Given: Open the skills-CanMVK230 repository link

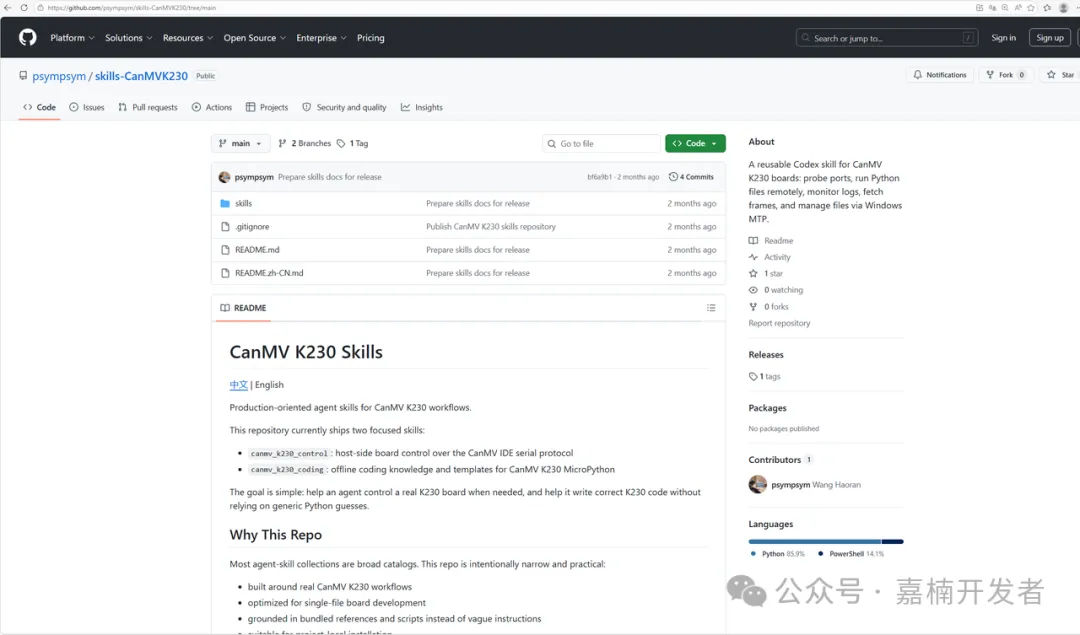Looking at the screenshot, I should [141, 76].
